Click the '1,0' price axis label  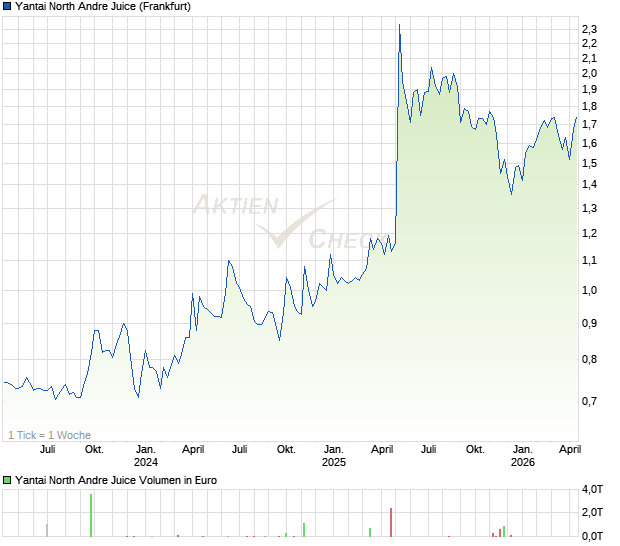pos(589,291)
